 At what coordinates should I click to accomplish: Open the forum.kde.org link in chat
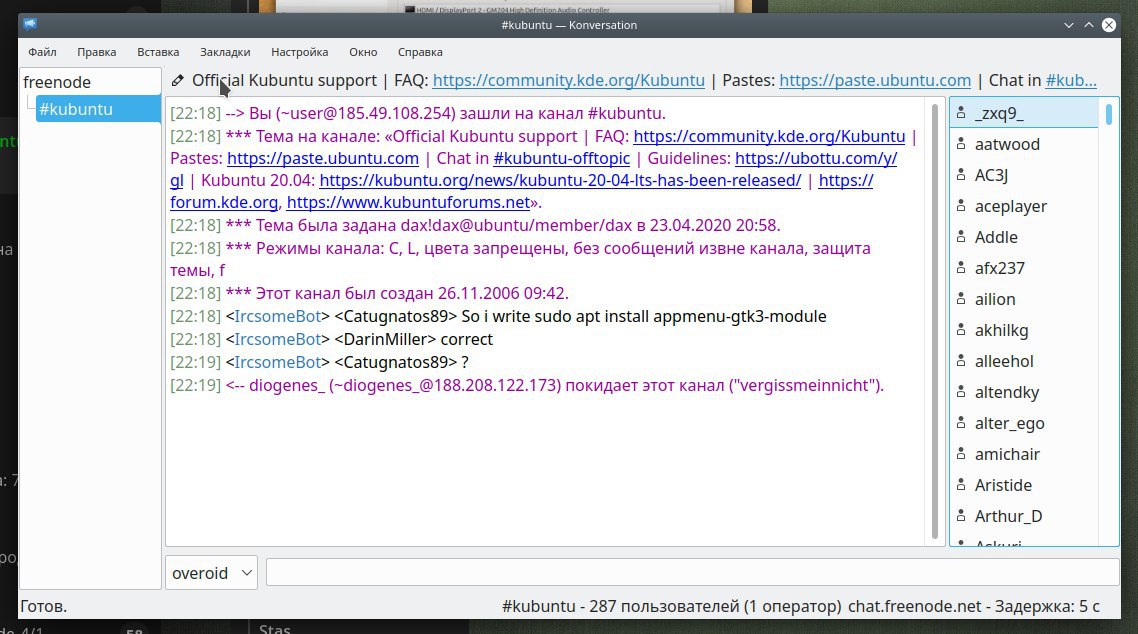(x=224, y=202)
